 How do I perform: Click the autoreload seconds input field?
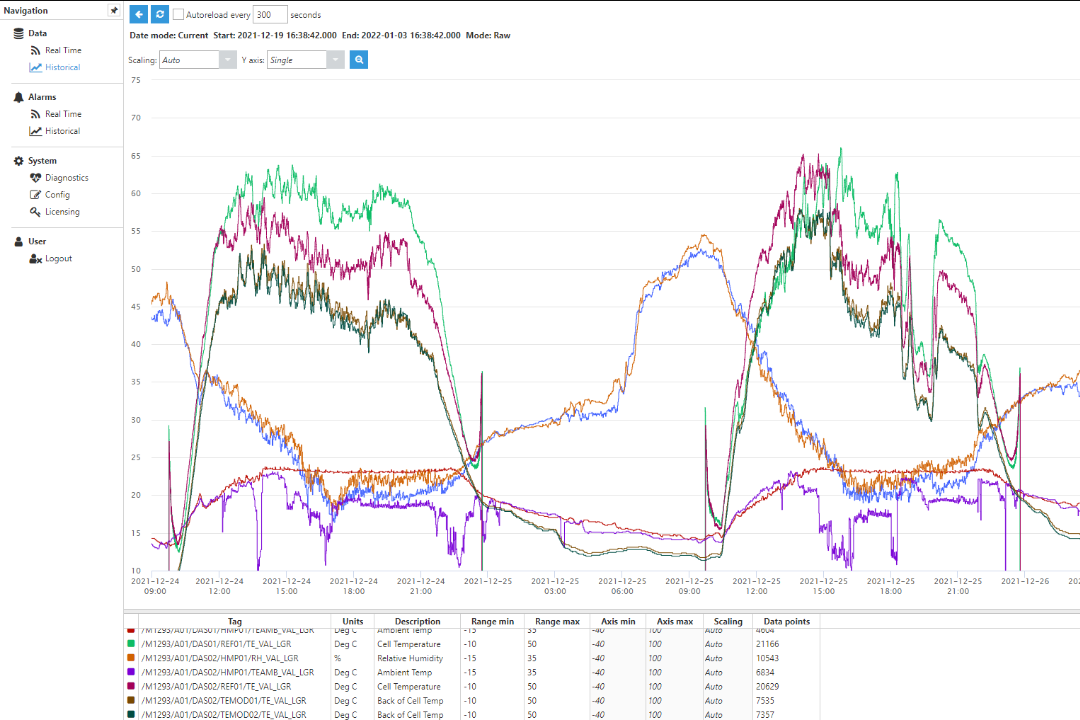[x=270, y=15]
